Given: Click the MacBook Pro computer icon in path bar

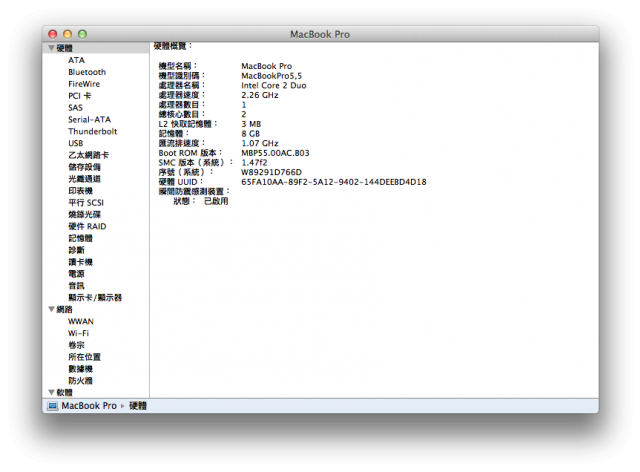Looking at the screenshot, I should coord(53,406).
